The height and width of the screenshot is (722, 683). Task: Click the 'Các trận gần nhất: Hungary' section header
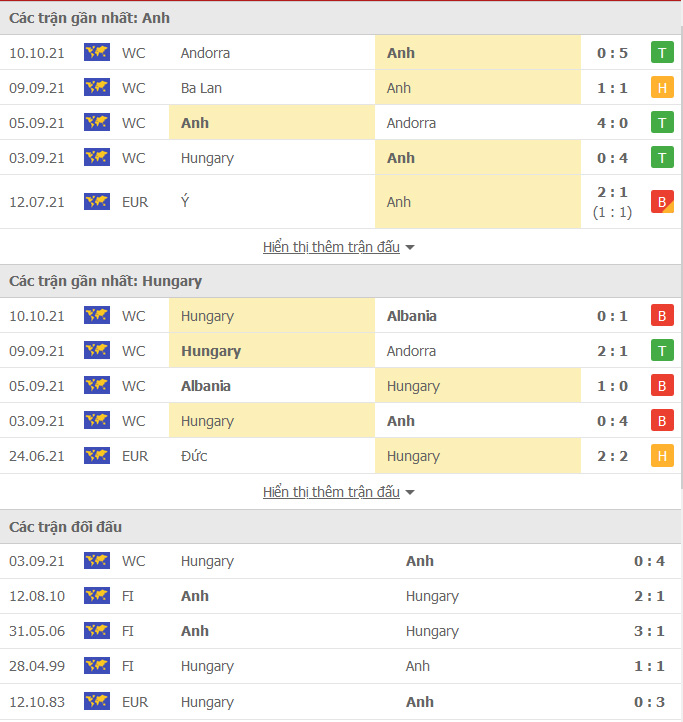tap(105, 281)
